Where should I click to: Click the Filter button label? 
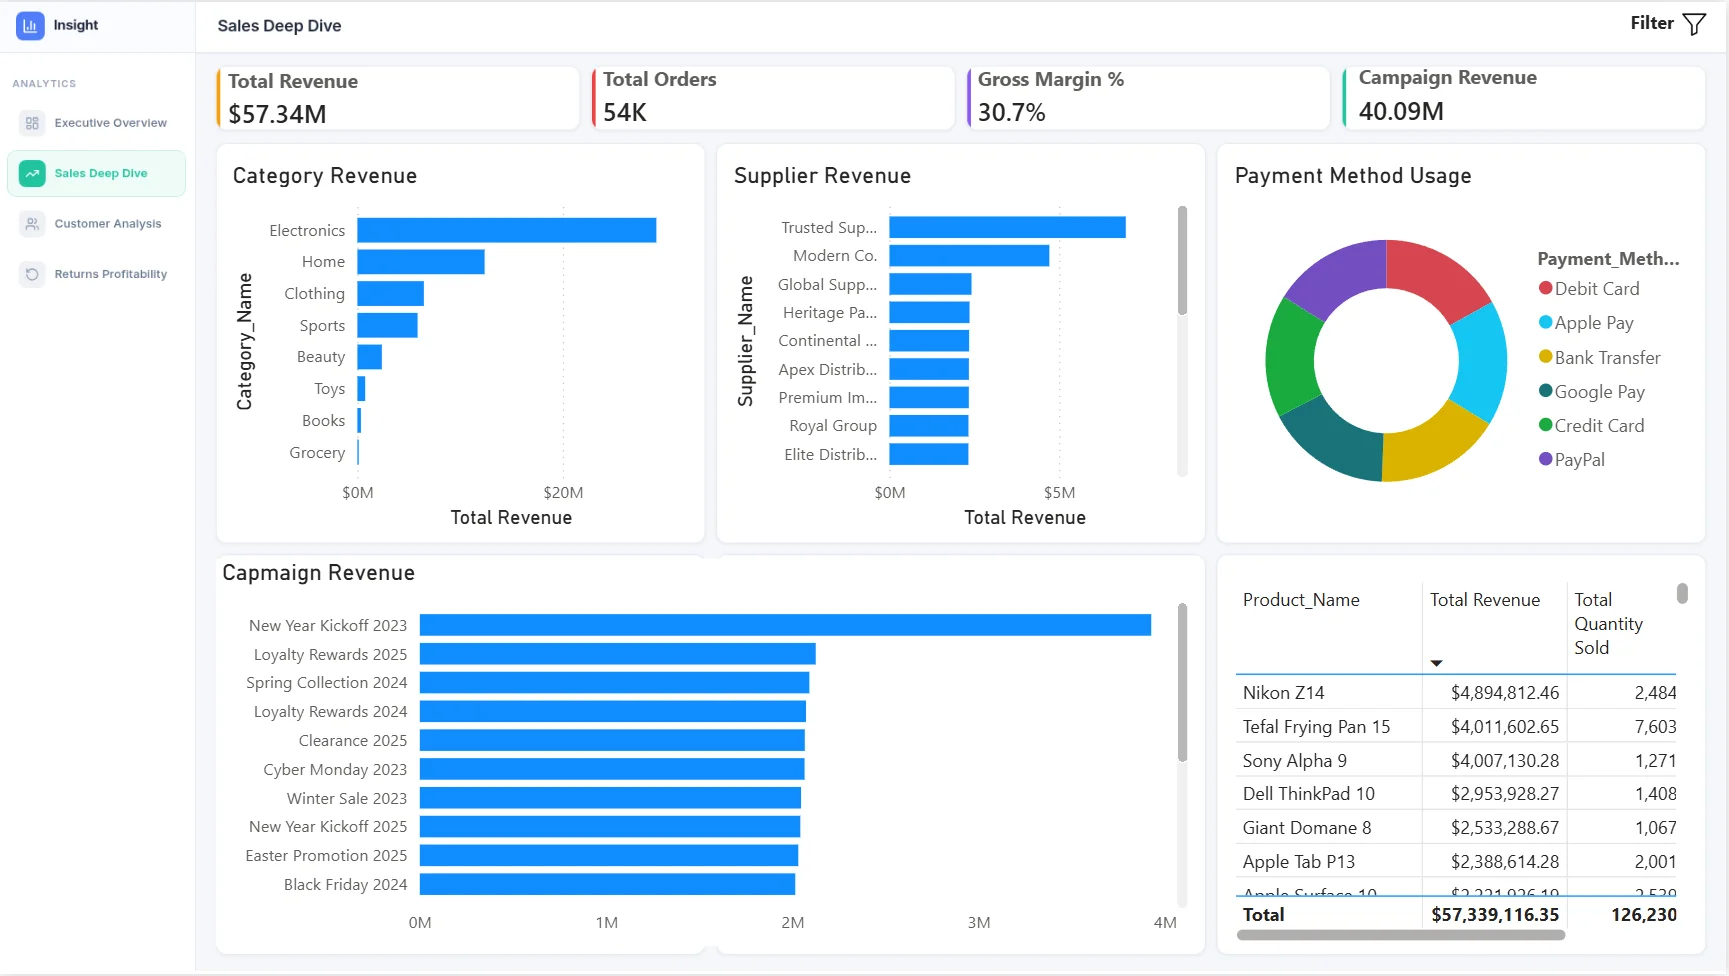[1651, 23]
